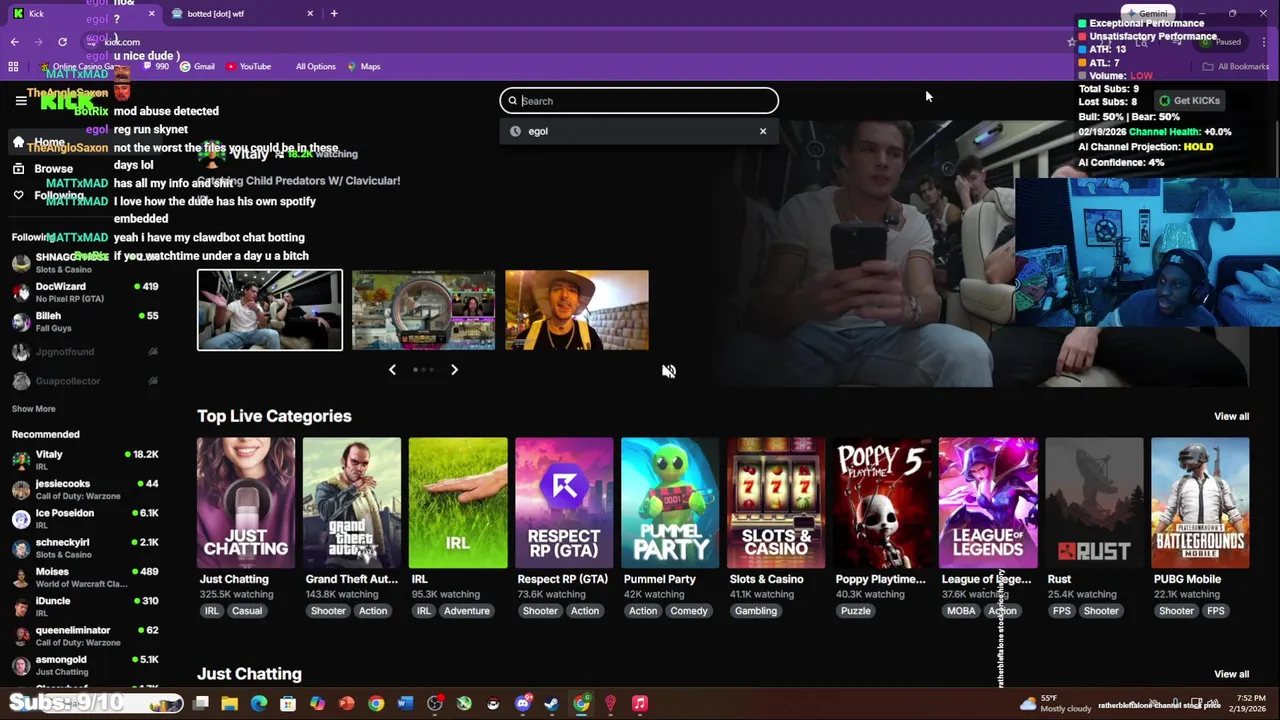The image size is (1280, 720).
Task: Open offline Jpgnotfound channel in sidebar
Action: 85,352
